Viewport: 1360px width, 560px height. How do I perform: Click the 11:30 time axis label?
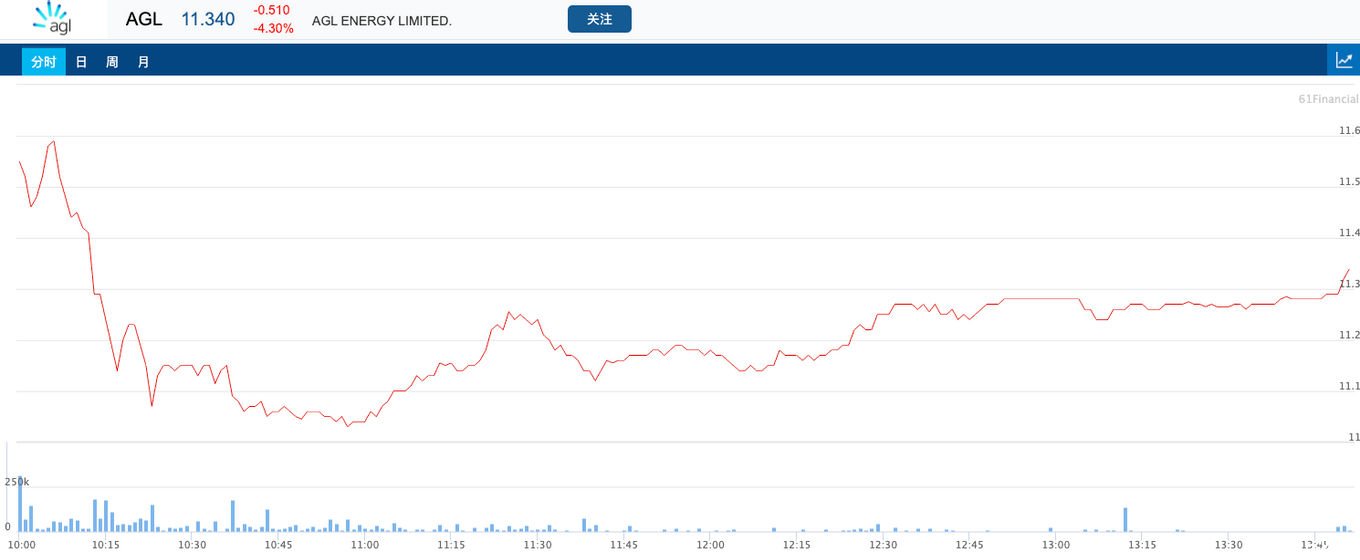point(538,545)
